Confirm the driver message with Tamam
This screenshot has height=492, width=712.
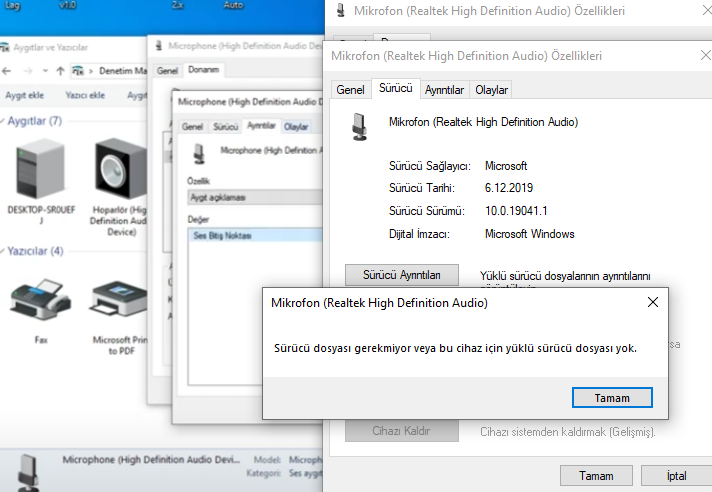[x=612, y=398]
